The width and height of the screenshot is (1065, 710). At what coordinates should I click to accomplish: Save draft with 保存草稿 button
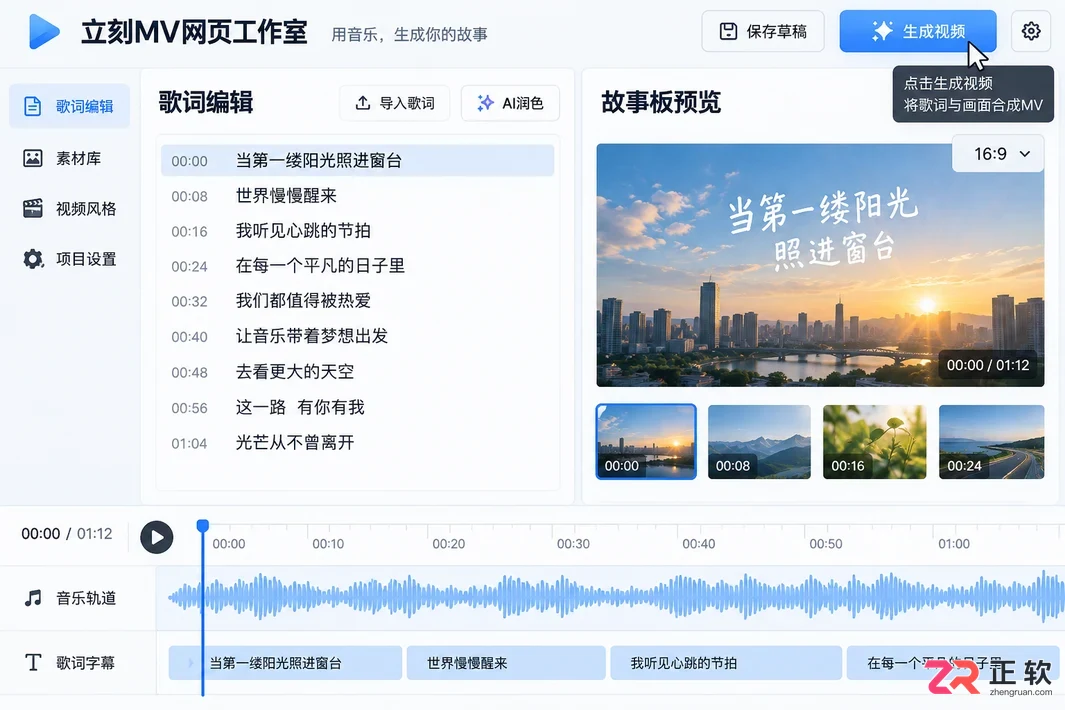tap(763, 31)
